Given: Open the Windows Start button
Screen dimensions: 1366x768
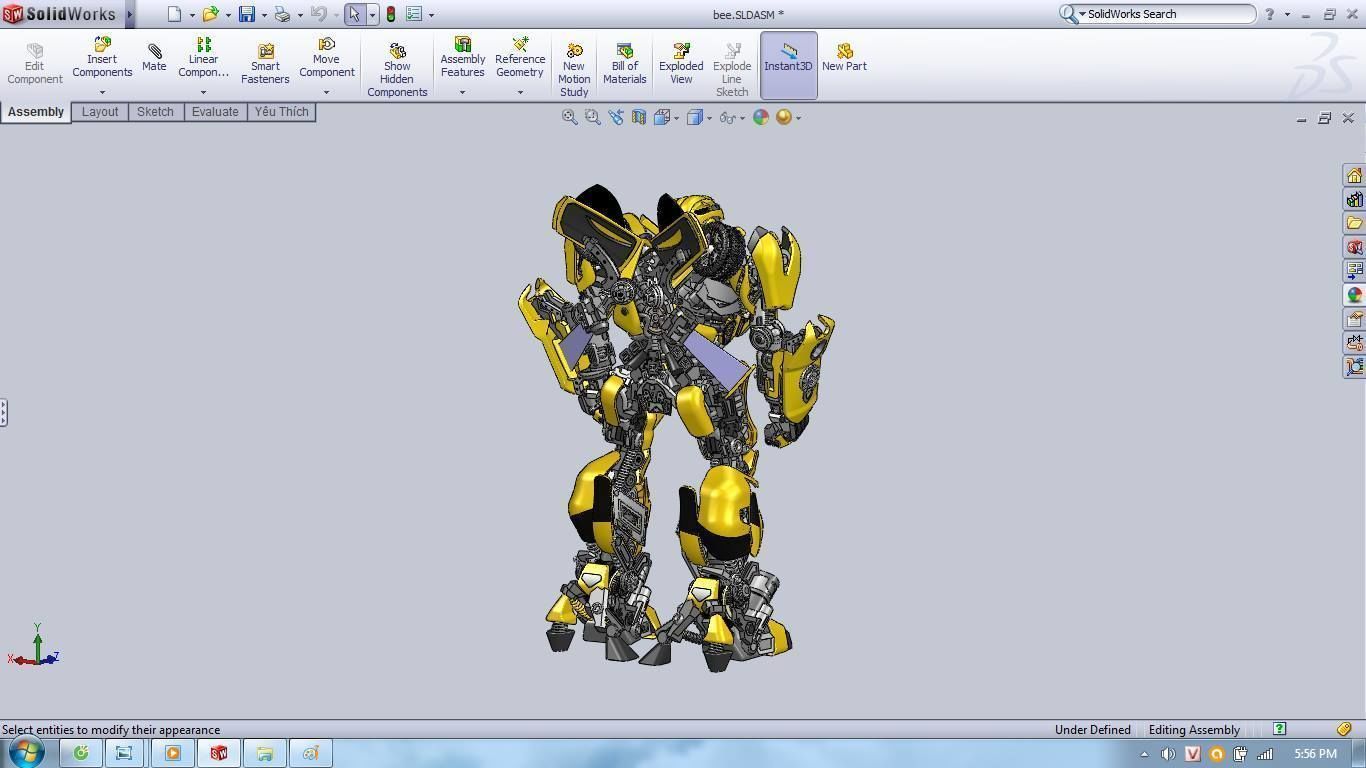Looking at the screenshot, I should [25, 752].
